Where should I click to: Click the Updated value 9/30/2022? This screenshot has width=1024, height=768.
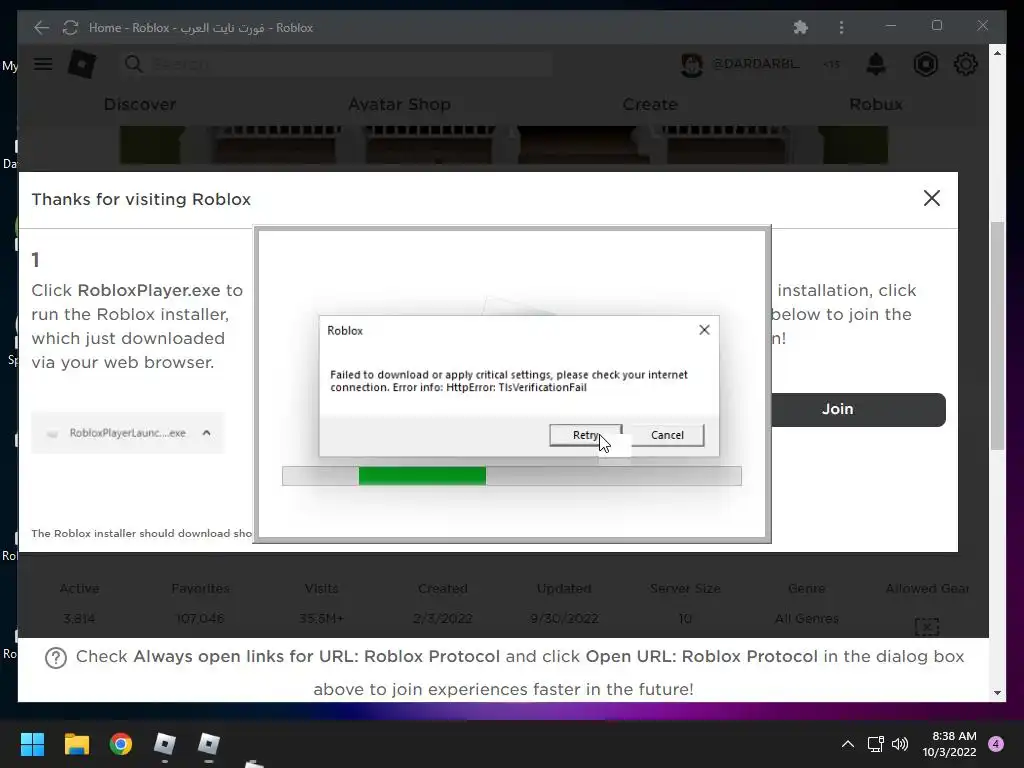(564, 618)
